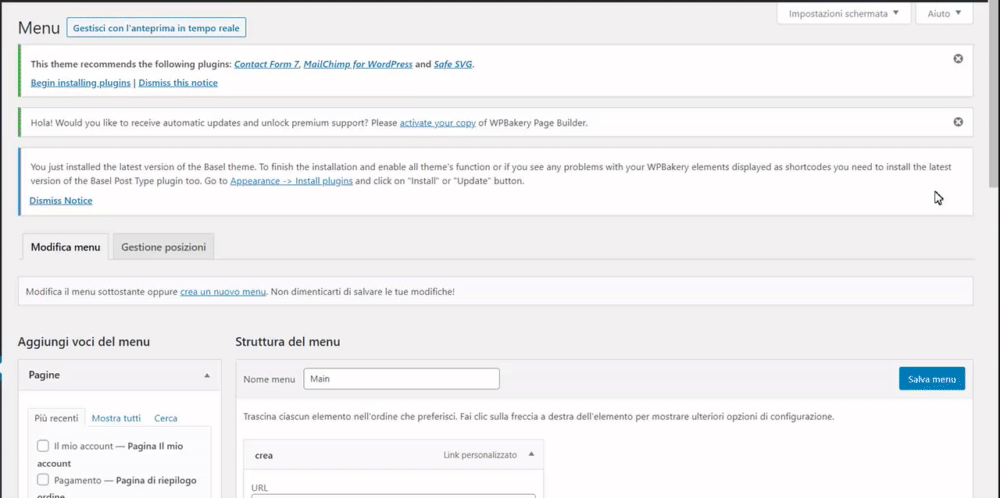Open the Impostazioni schermata dropdown

click(x=843, y=14)
